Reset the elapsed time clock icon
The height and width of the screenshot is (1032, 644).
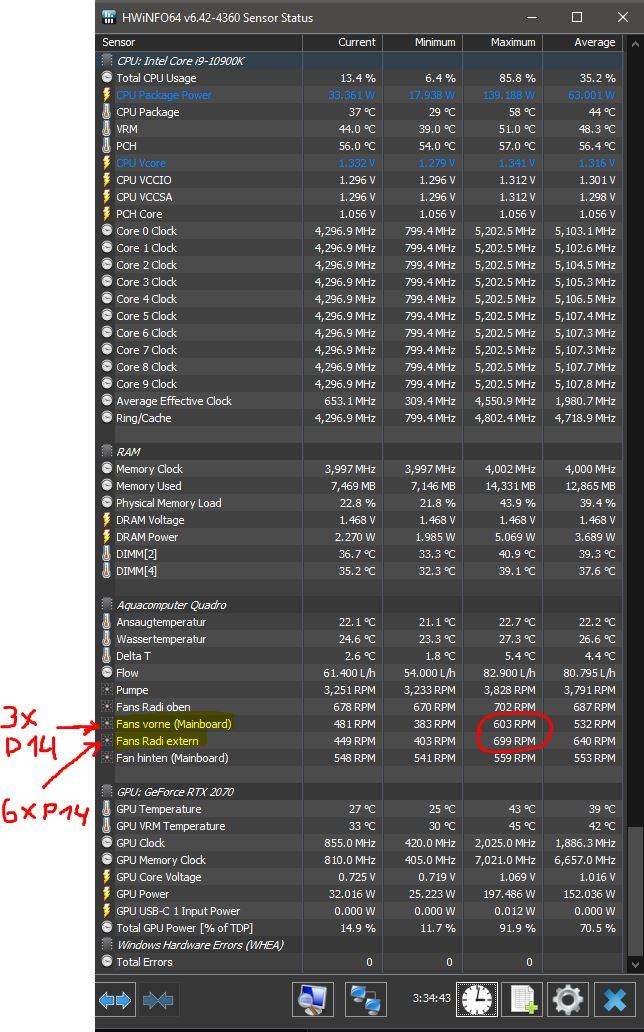(477, 1000)
